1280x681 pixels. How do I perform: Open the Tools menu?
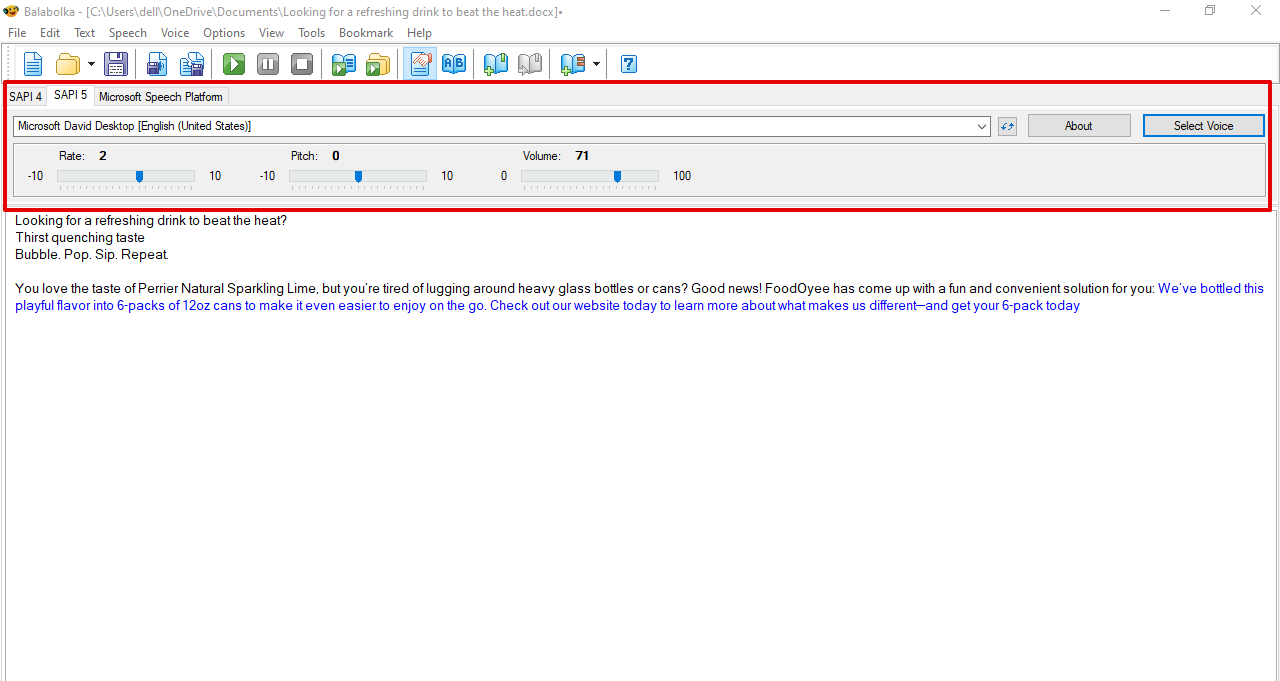312,33
